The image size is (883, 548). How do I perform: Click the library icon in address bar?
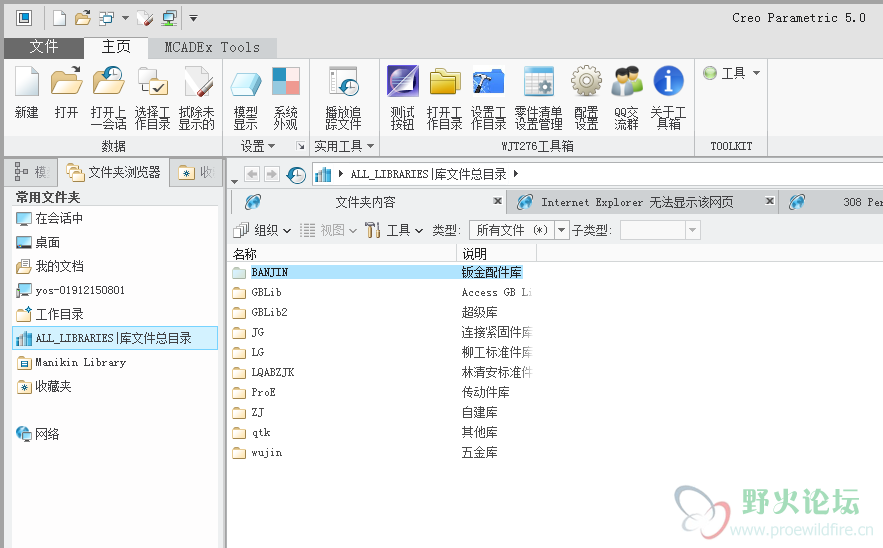pos(323,175)
